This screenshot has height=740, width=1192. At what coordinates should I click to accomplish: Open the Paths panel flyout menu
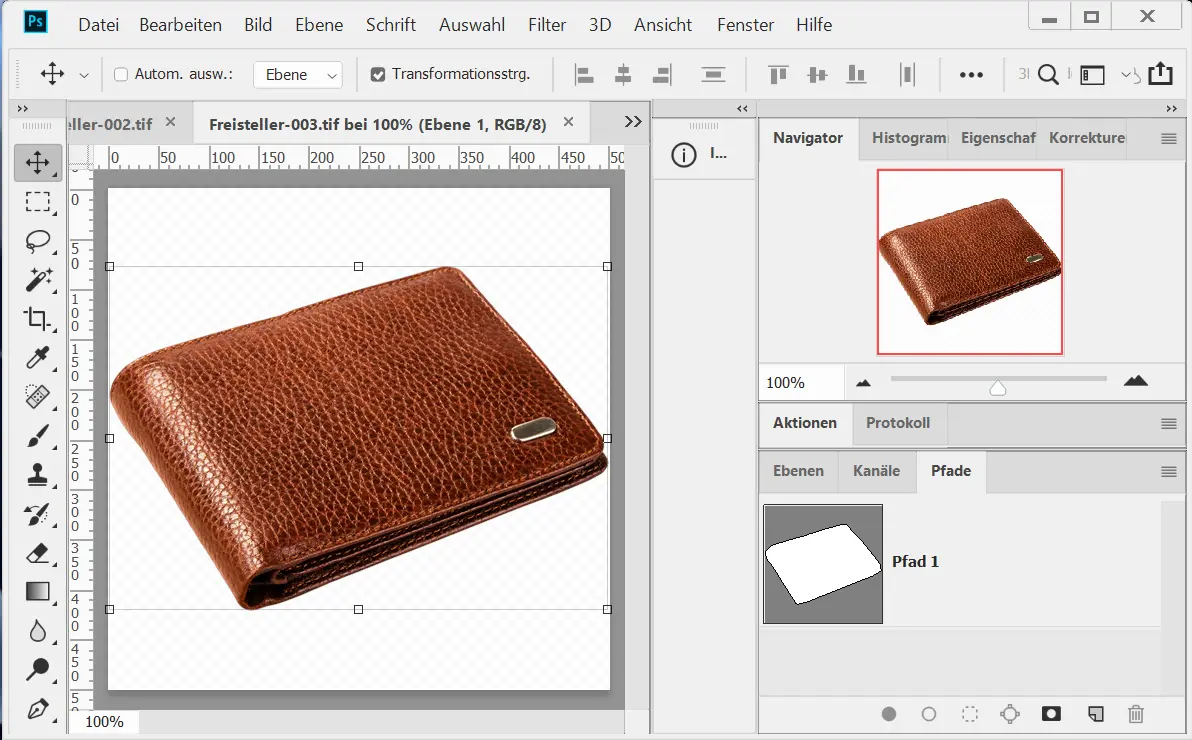click(x=1168, y=472)
